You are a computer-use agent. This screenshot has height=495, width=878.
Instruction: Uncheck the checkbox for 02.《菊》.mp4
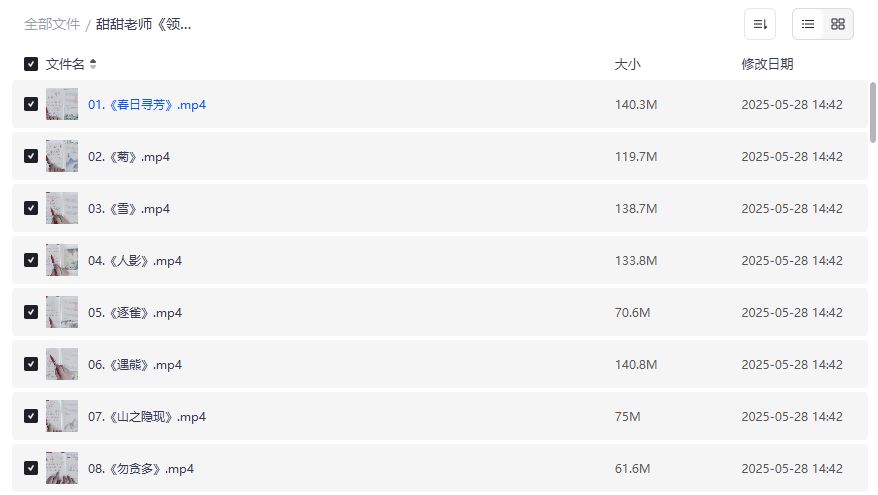(31, 156)
